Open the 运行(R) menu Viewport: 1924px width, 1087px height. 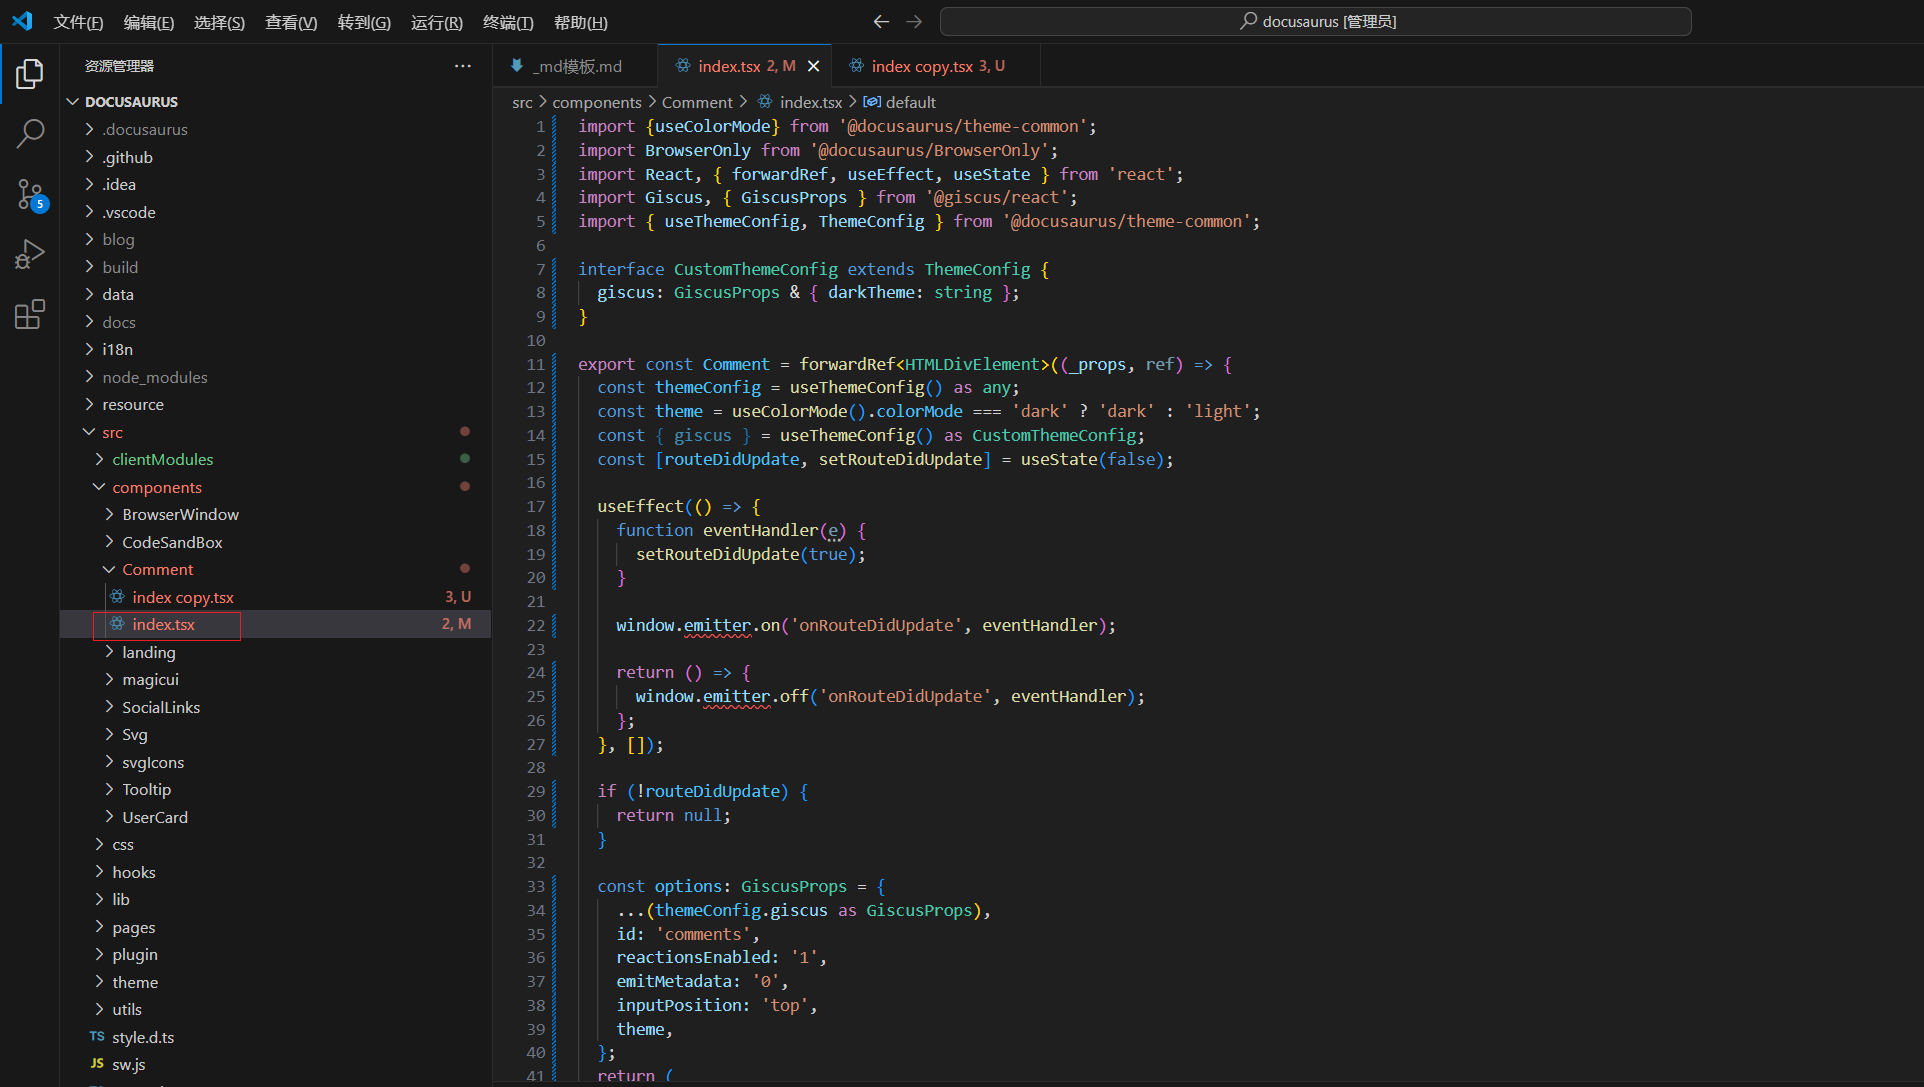(x=437, y=22)
